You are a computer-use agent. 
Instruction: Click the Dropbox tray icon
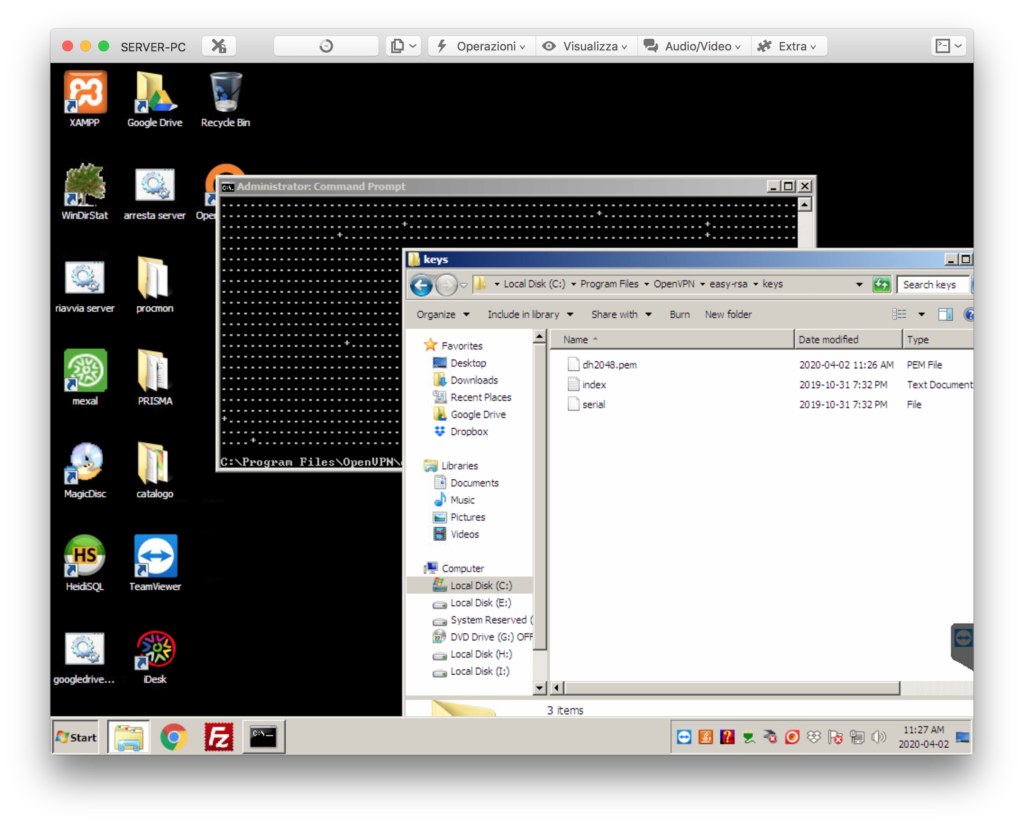point(814,738)
